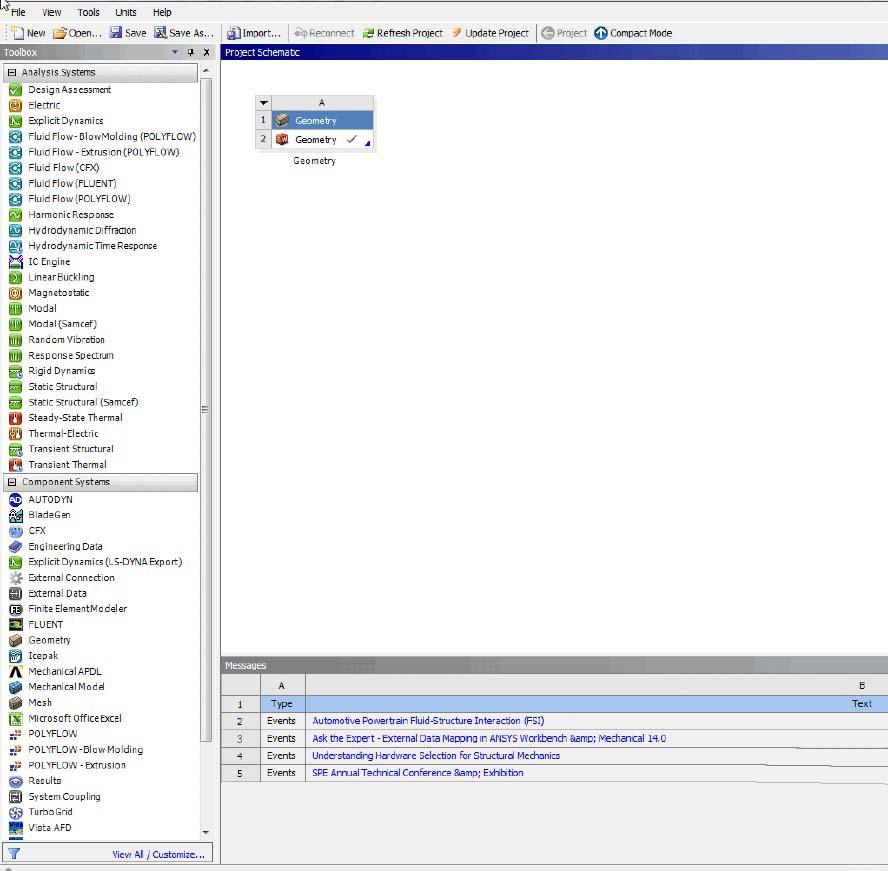Click the Open folder toolbar icon
This screenshot has height=871, width=888.
59,33
